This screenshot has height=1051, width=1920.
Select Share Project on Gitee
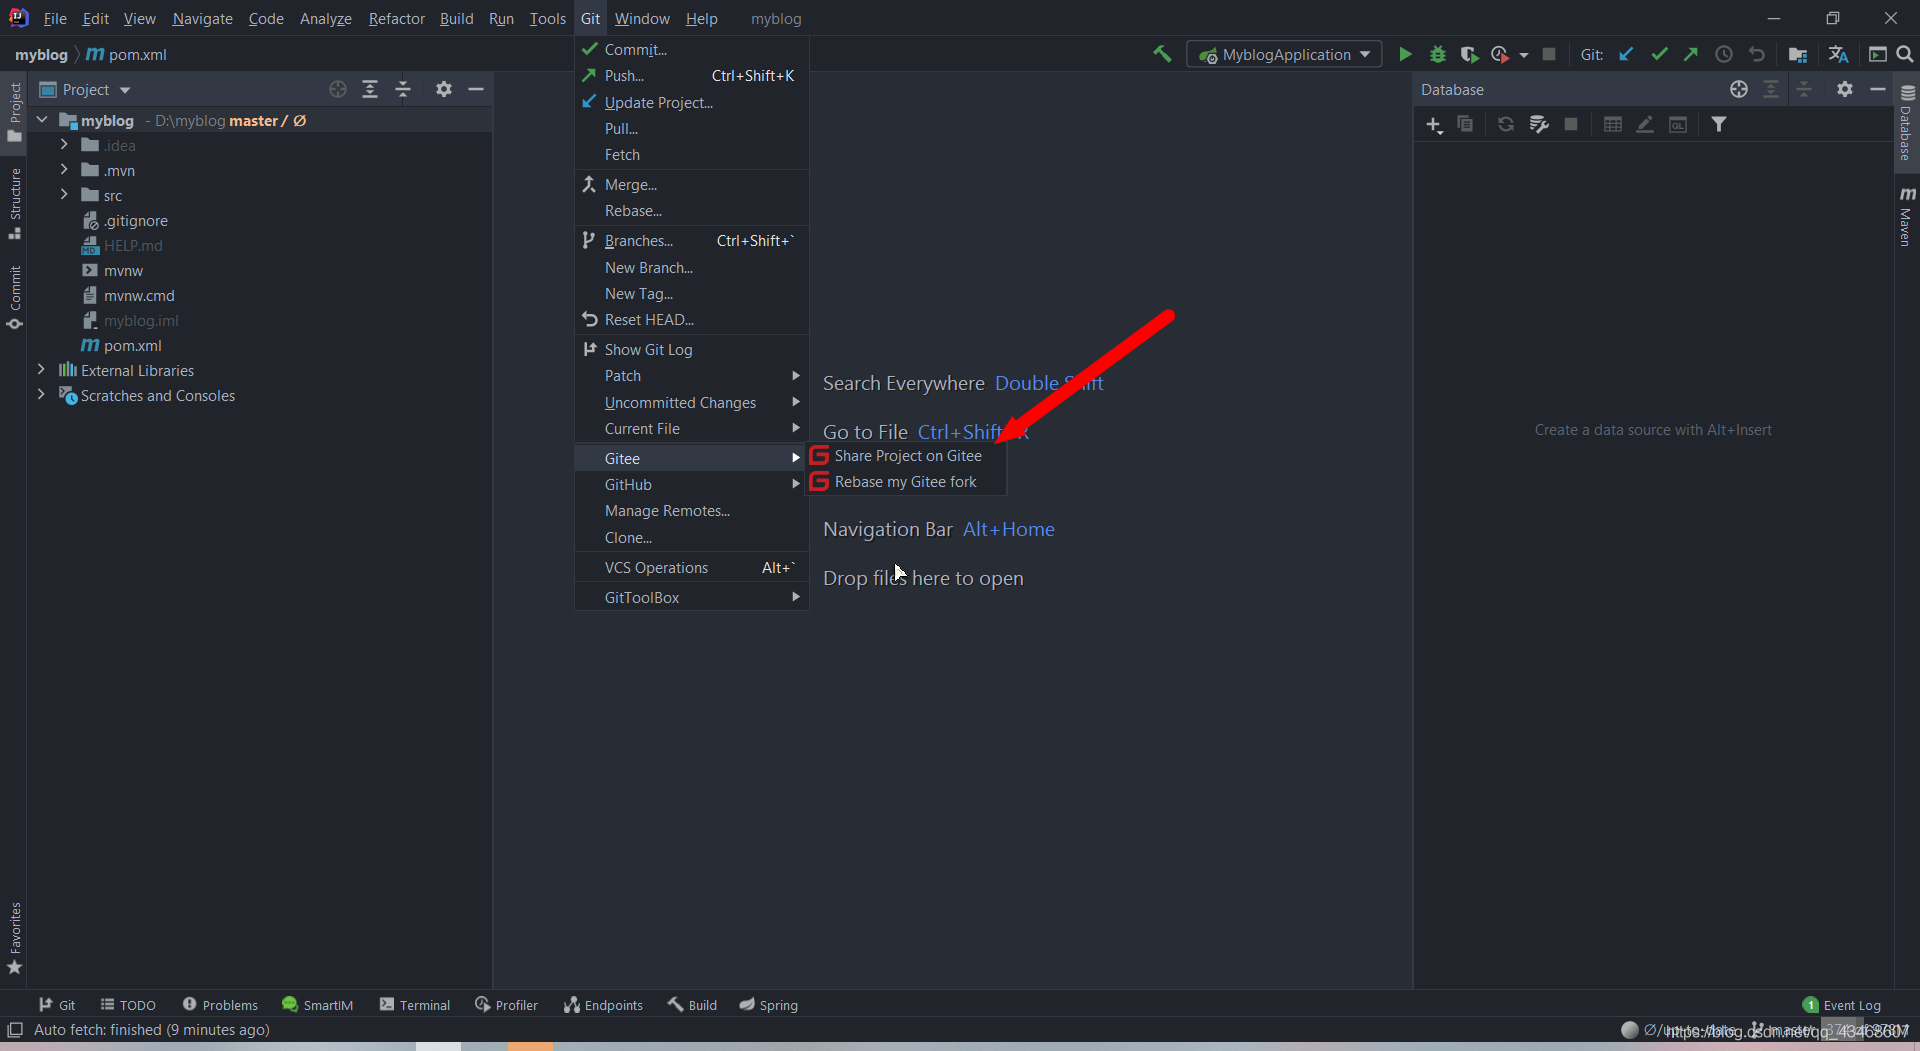(x=906, y=456)
